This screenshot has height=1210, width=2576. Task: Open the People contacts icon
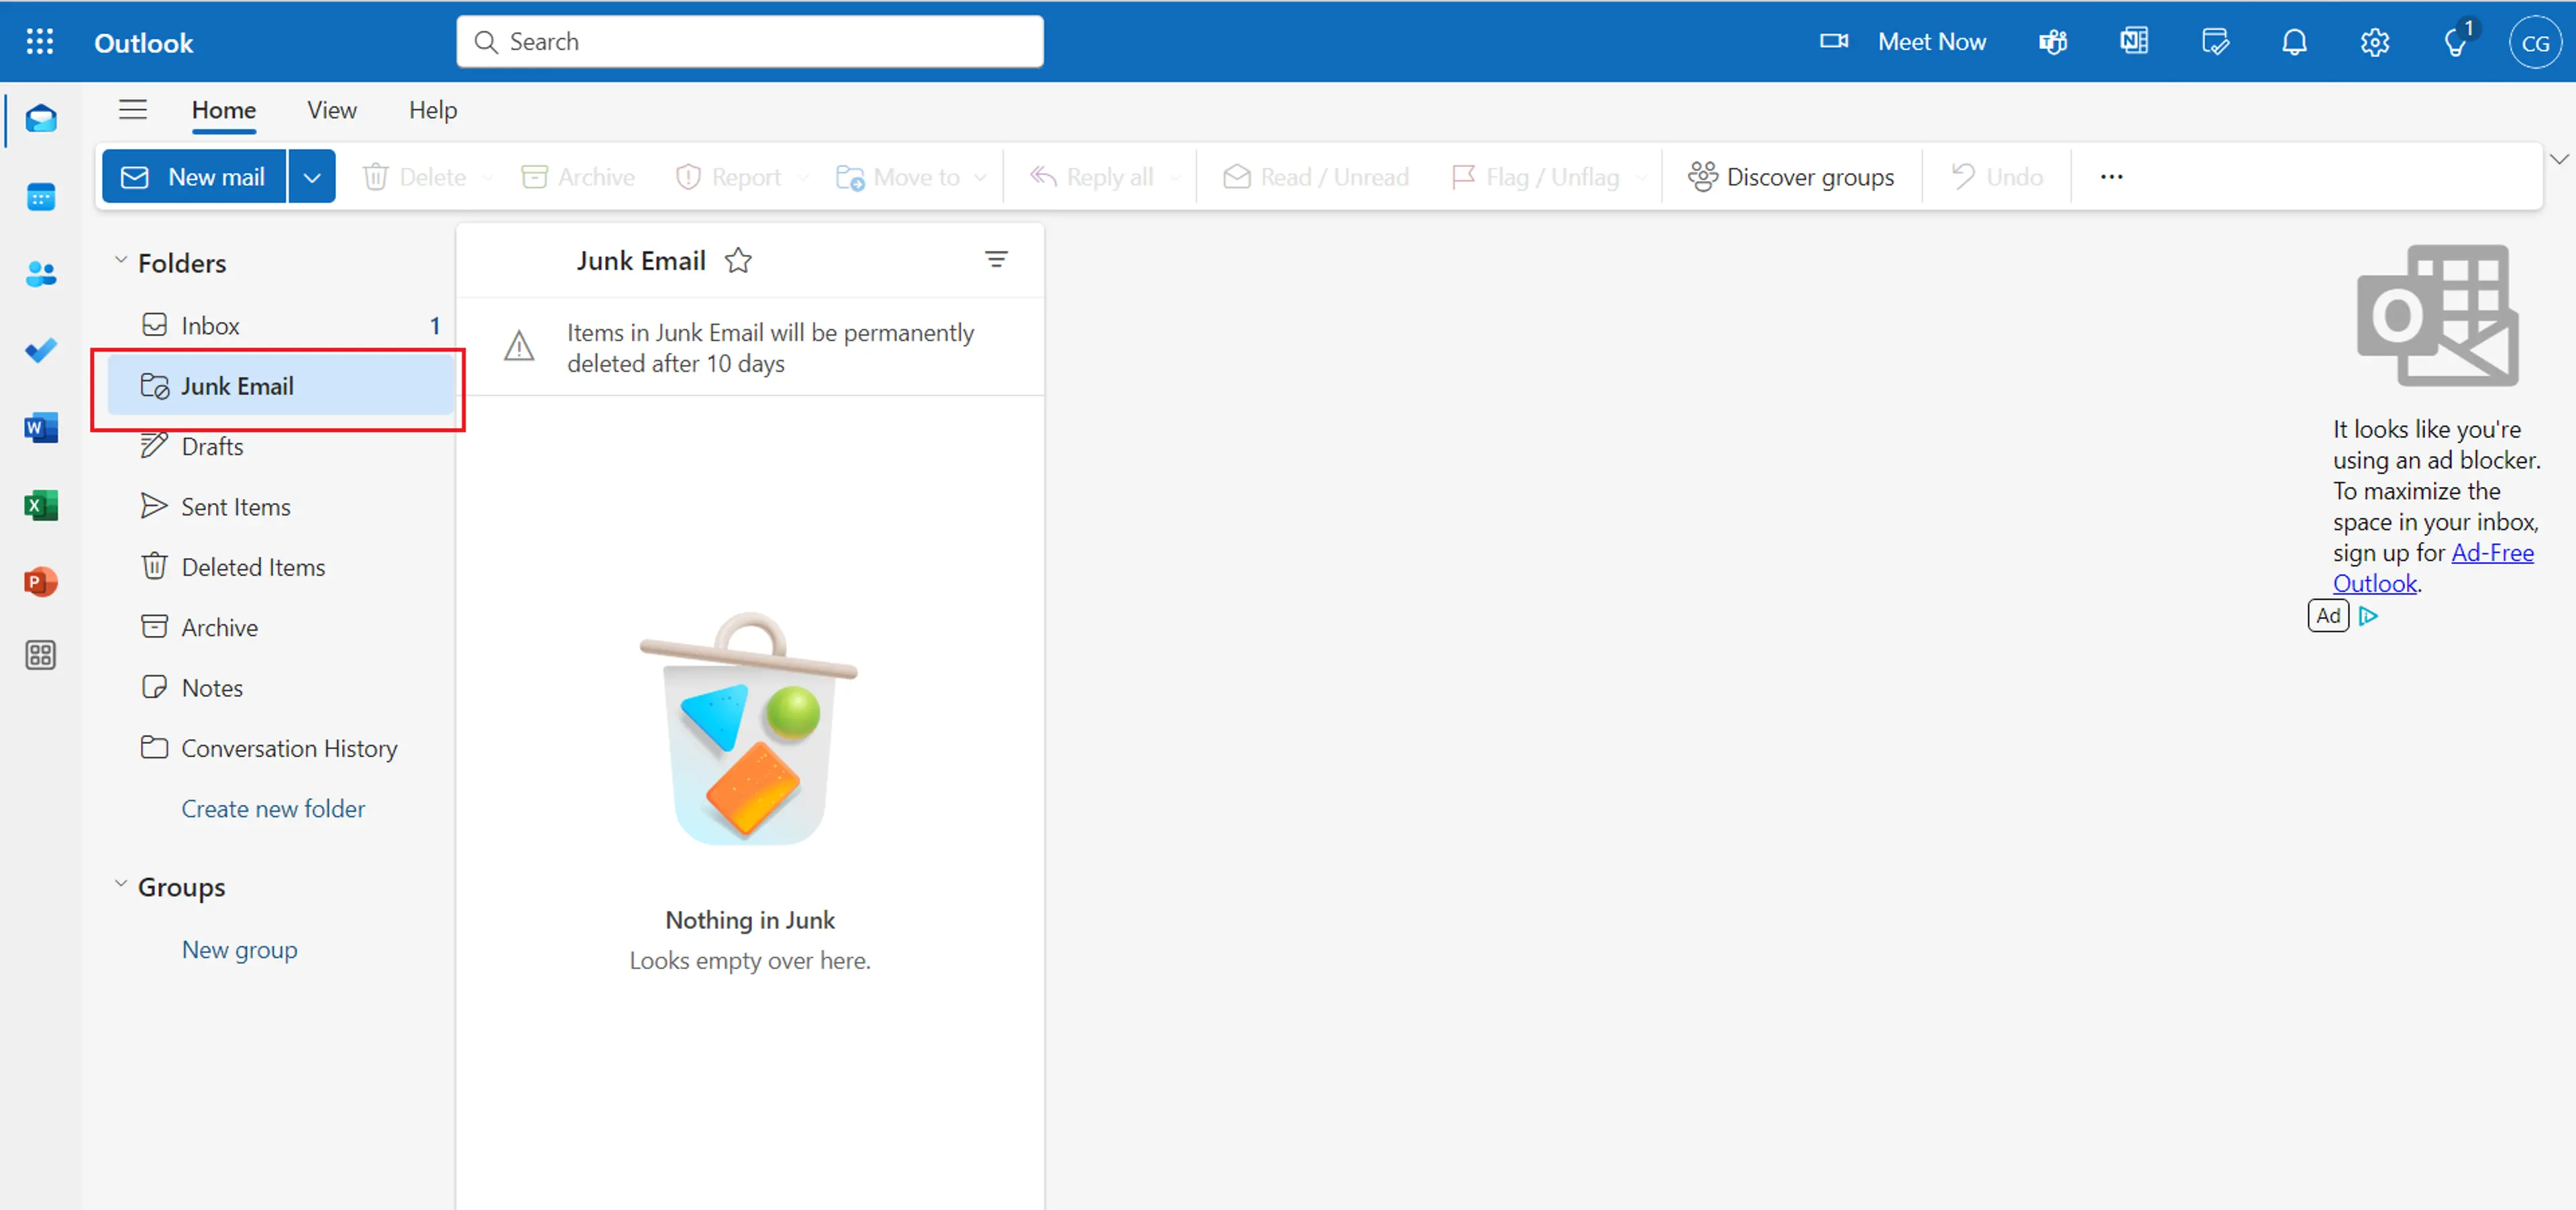coord(41,274)
